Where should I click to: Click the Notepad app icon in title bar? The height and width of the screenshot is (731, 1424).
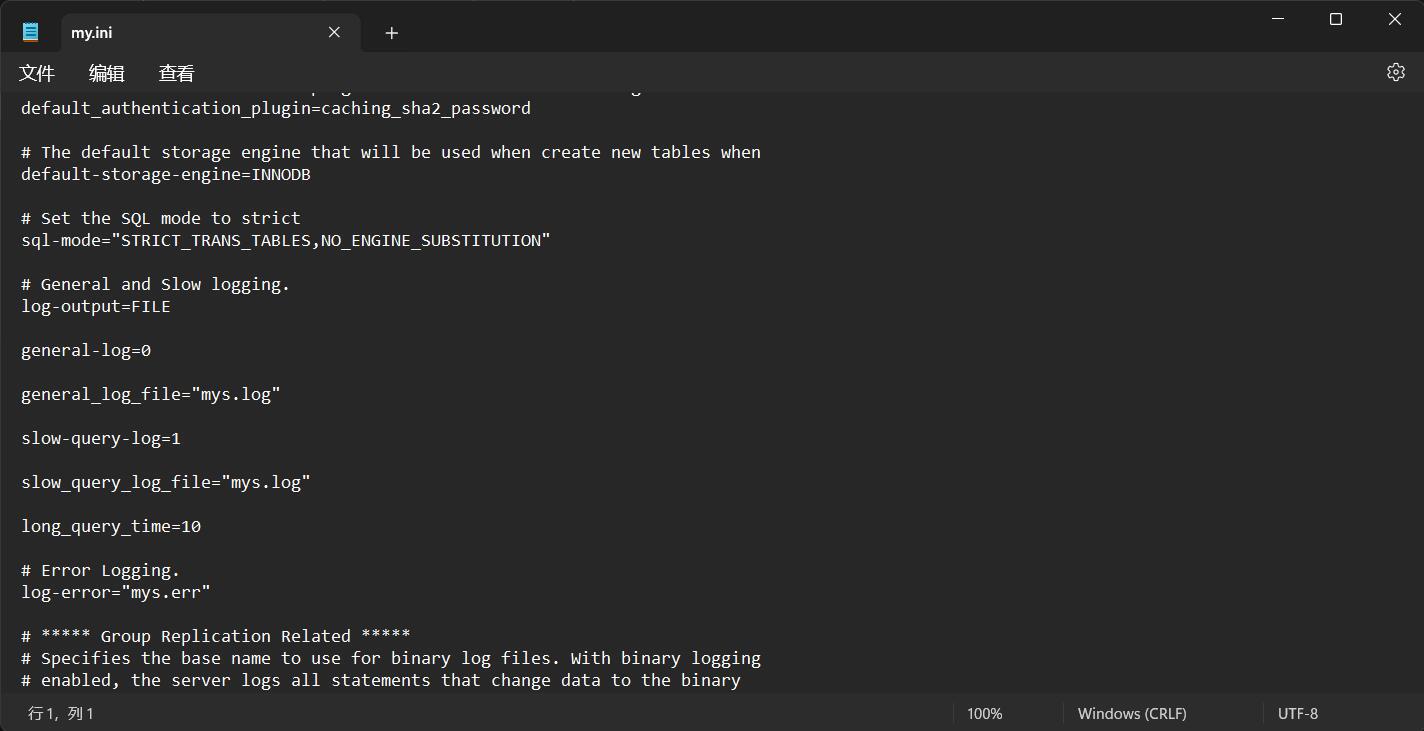[x=31, y=32]
